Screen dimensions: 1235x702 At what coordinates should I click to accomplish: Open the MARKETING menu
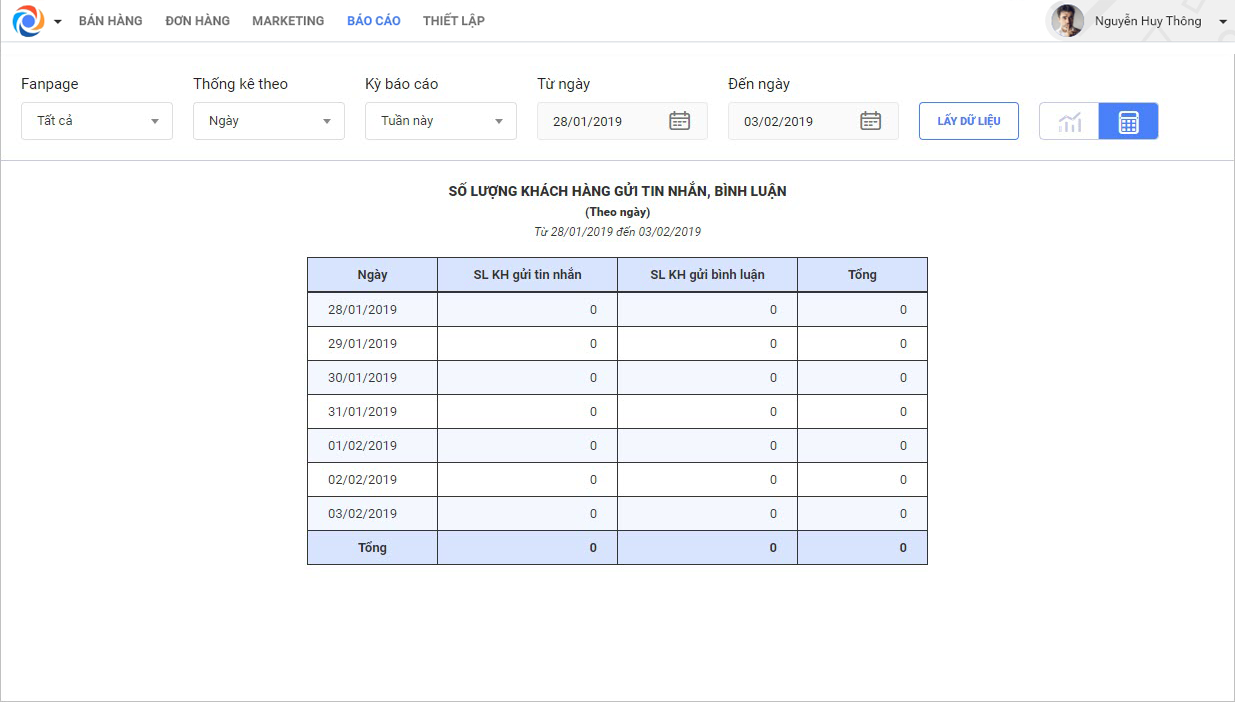click(x=288, y=21)
